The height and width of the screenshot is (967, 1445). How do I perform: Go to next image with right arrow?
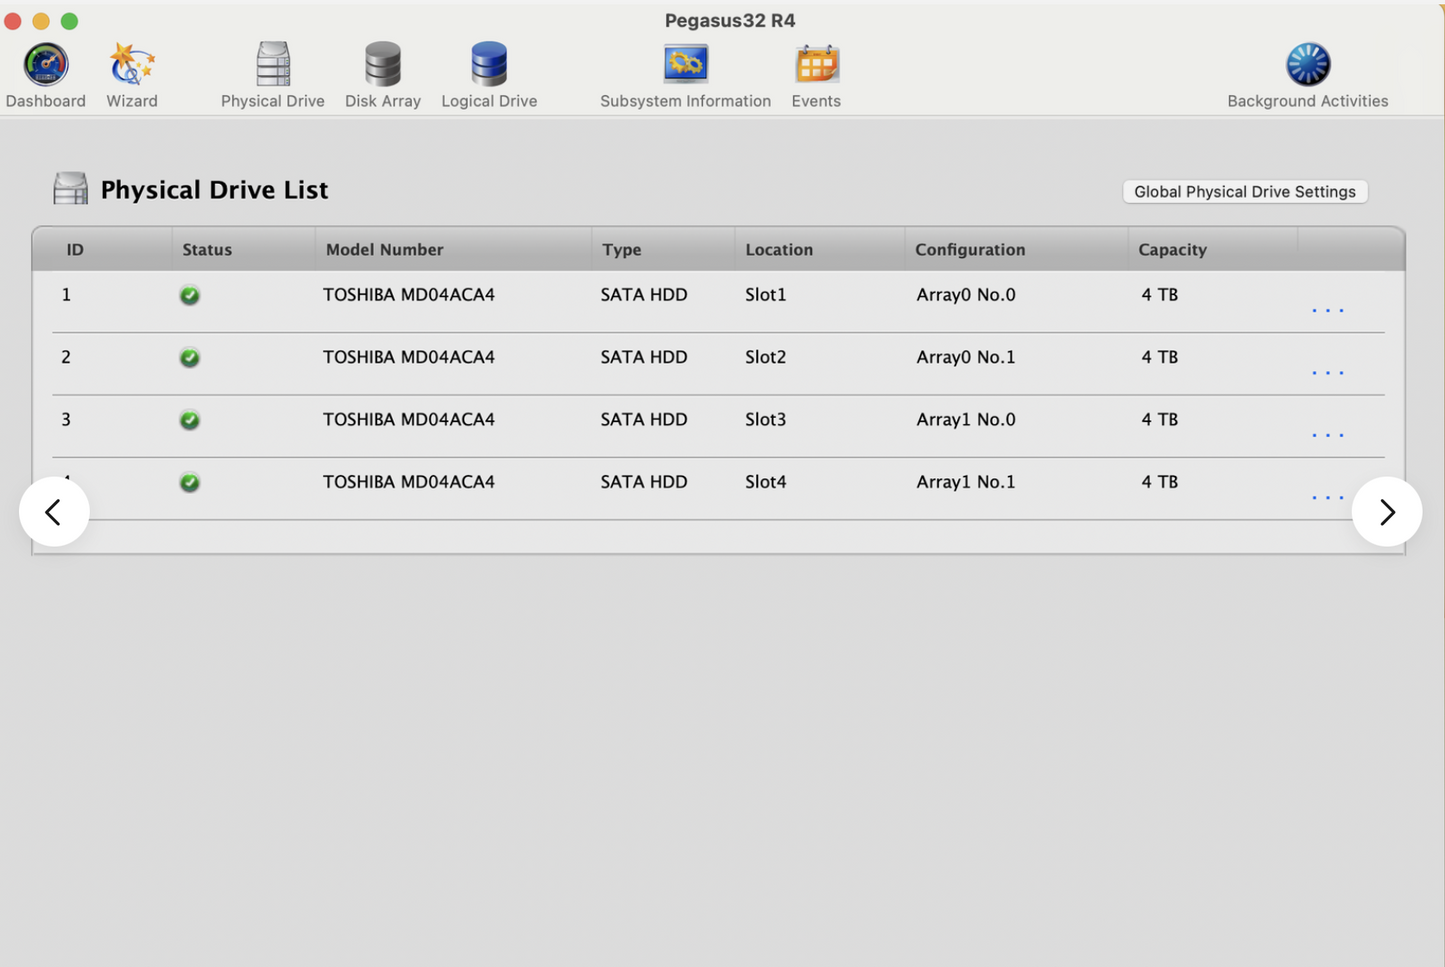[1386, 512]
